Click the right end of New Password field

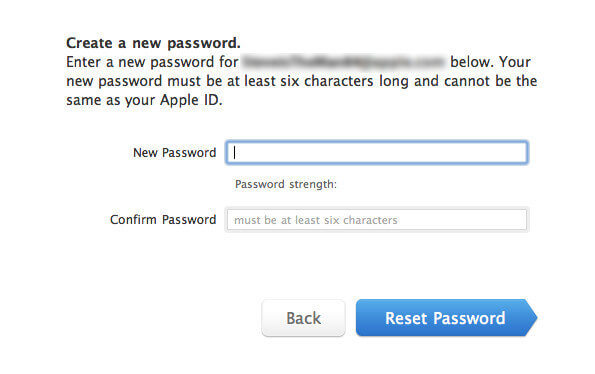pyautogui.click(x=518, y=152)
